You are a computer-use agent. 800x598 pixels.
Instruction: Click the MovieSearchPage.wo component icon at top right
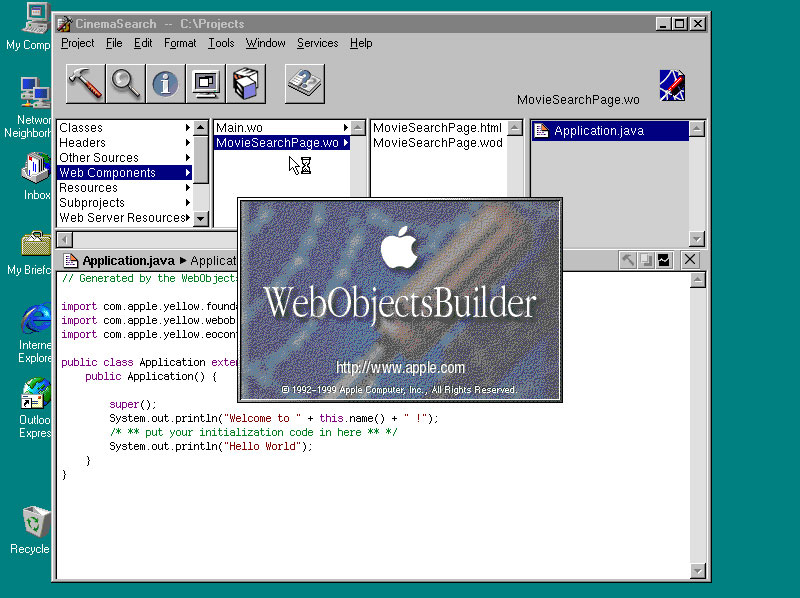point(671,85)
